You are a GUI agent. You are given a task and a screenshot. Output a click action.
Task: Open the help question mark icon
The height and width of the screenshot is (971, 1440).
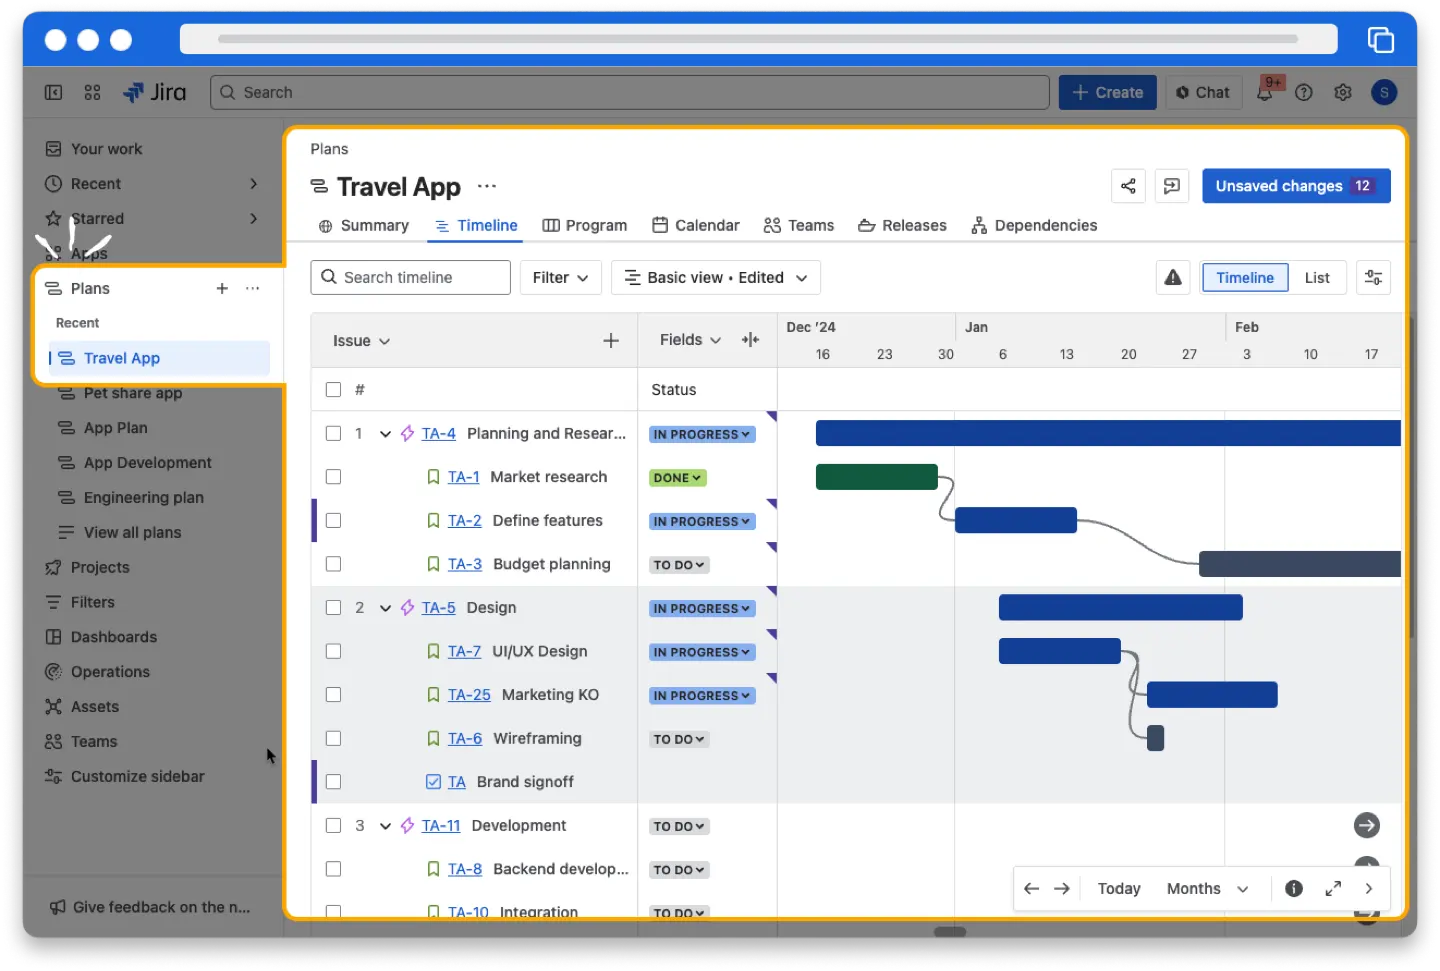[1304, 92]
